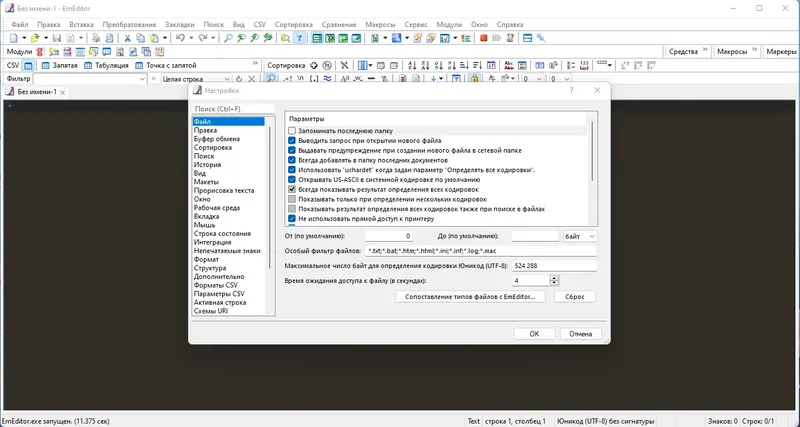Click the Сброс button
The width and height of the screenshot is (800, 427).
[574, 297]
